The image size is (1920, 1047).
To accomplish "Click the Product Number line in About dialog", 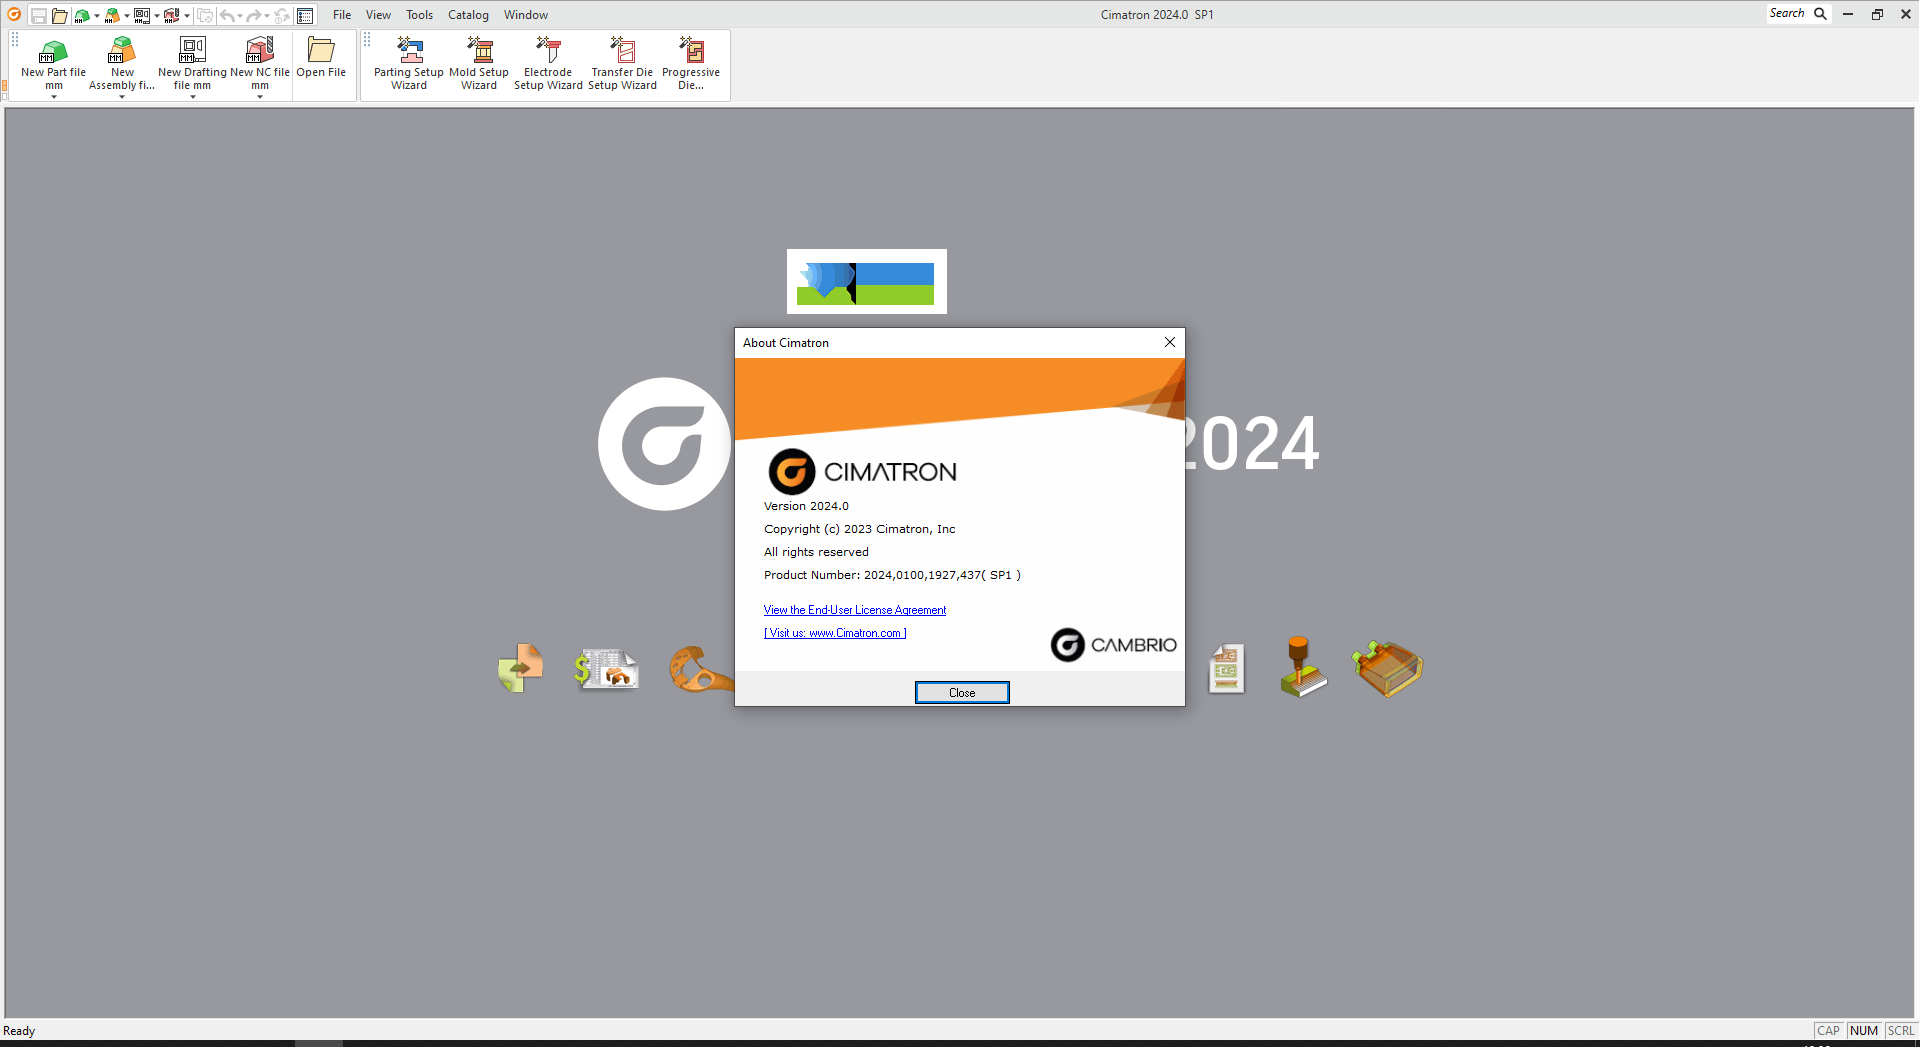I will pyautogui.click(x=892, y=575).
